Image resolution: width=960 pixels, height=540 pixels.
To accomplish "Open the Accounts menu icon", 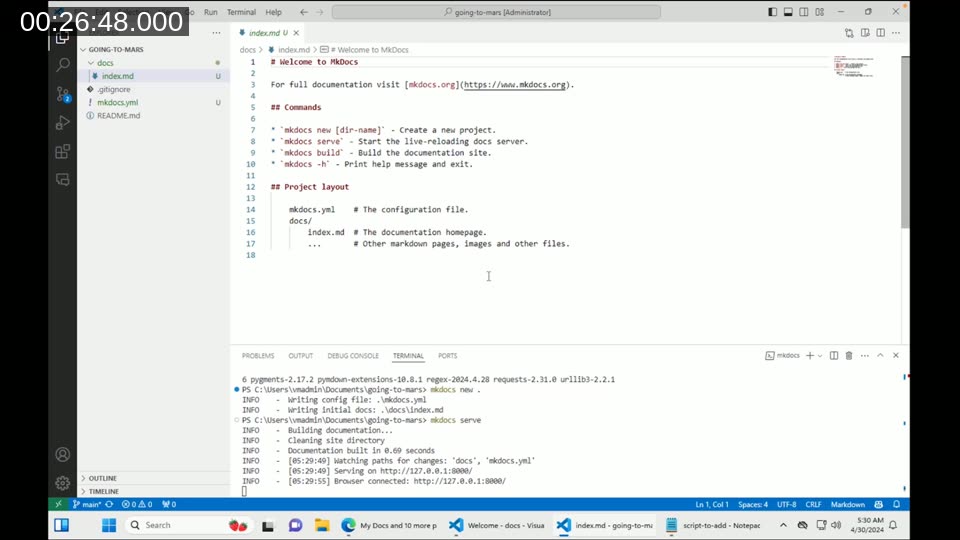I will point(62,454).
